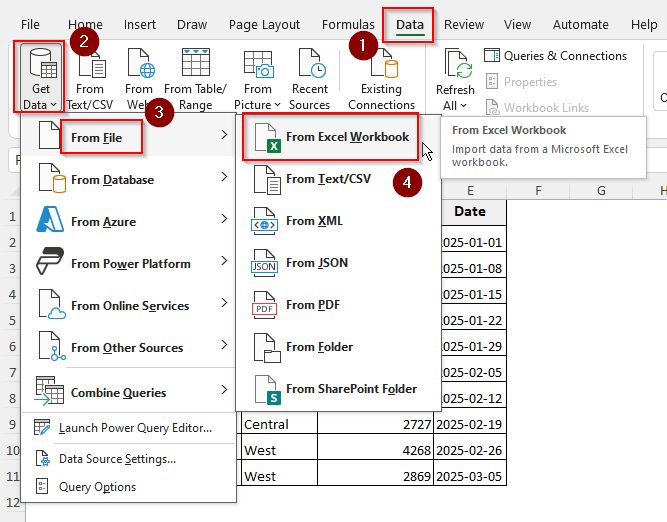Open Query Options

click(x=129, y=487)
